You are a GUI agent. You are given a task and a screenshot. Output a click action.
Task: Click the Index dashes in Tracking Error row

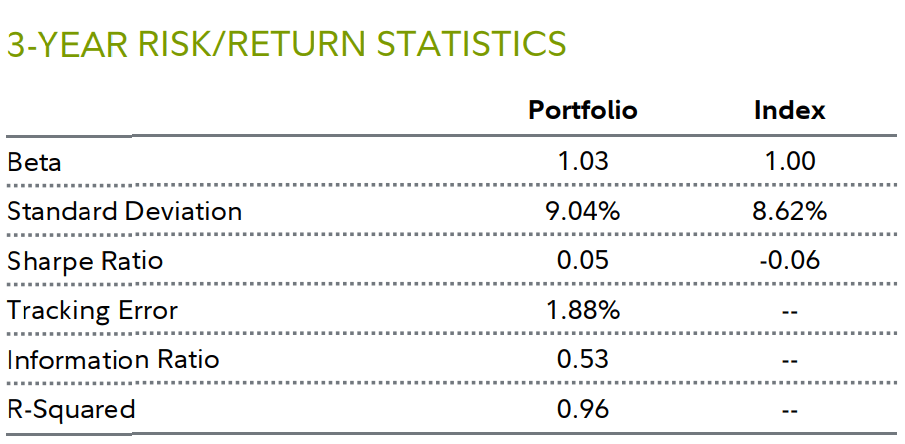789,310
